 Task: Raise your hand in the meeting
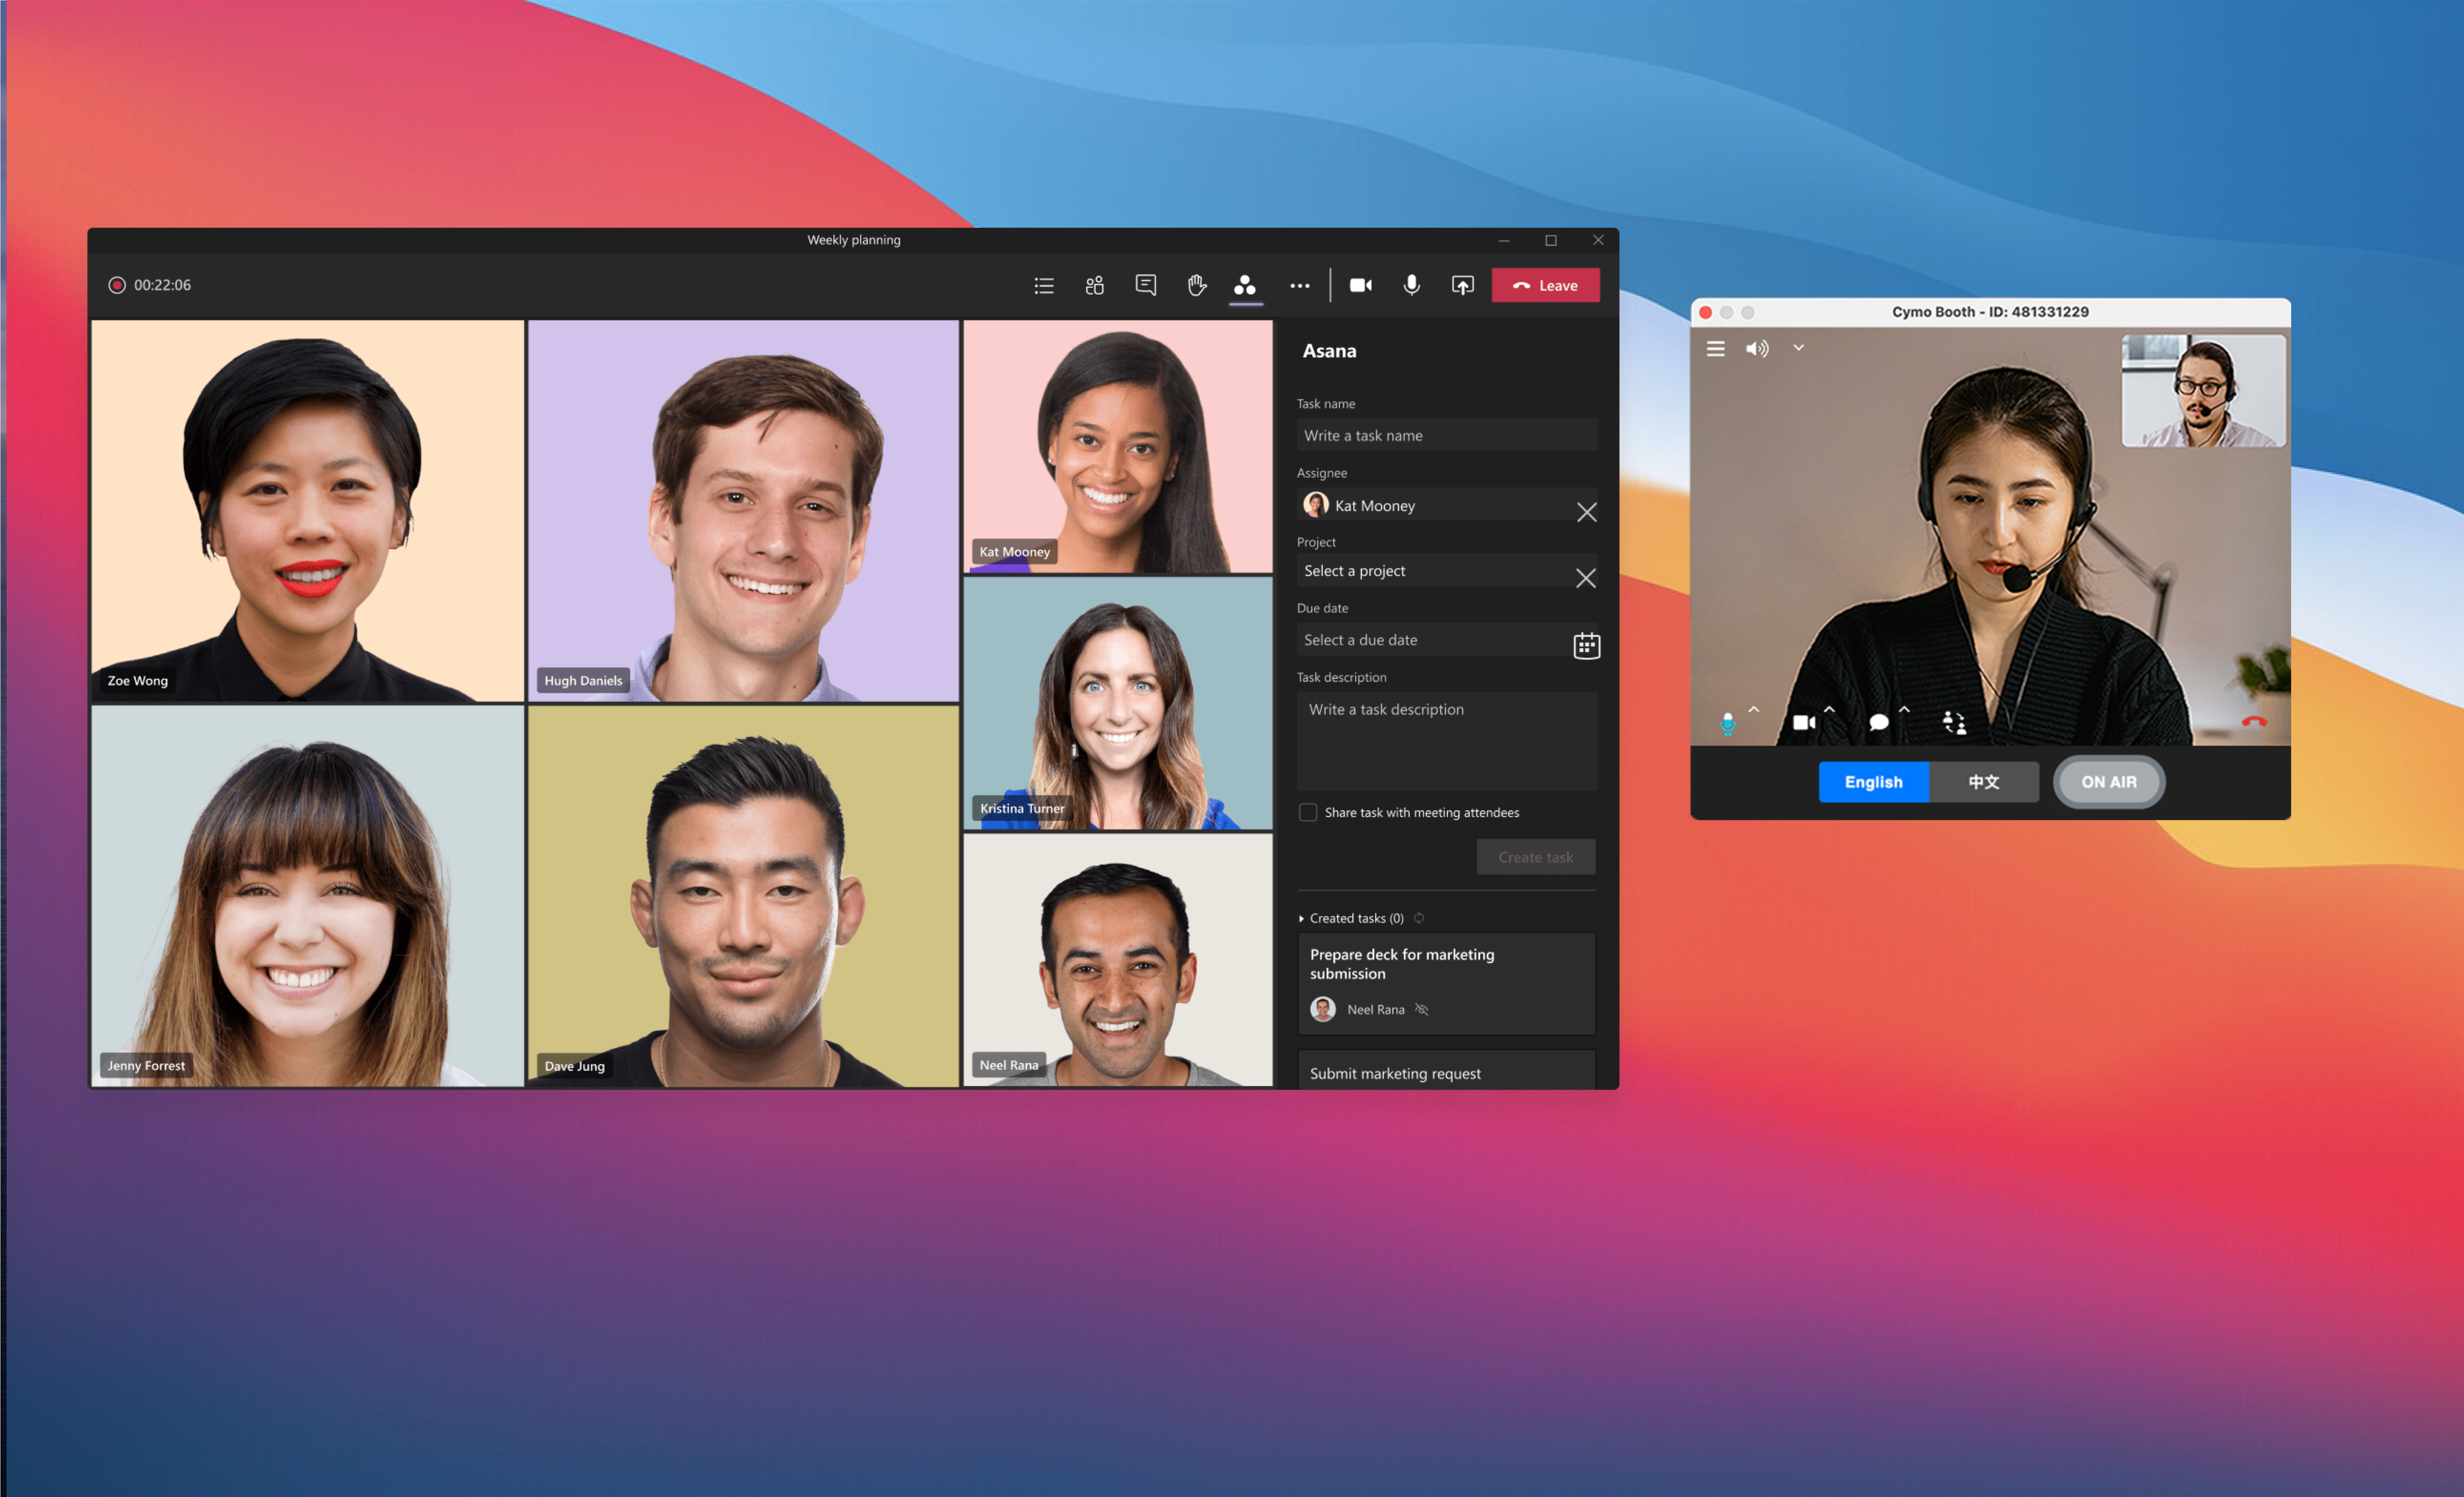pos(1196,286)
